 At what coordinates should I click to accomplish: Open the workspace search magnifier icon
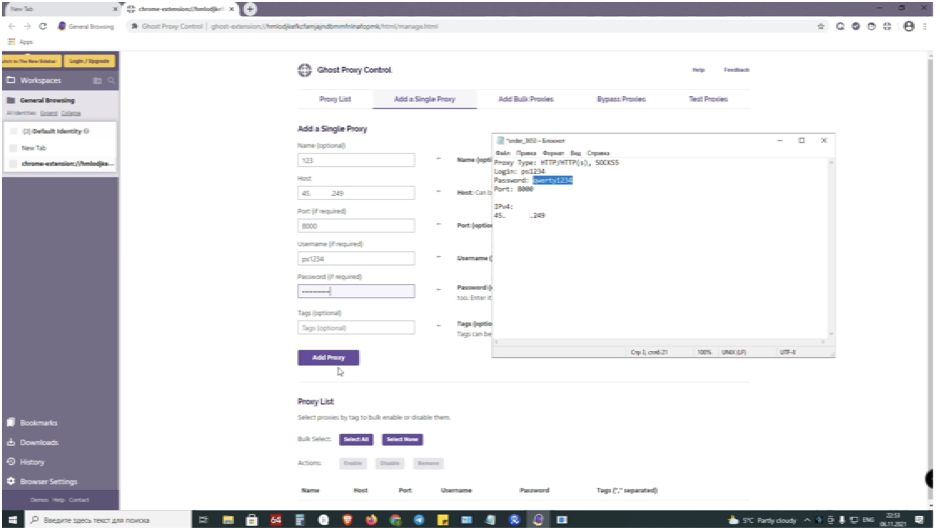pos(111,80)
